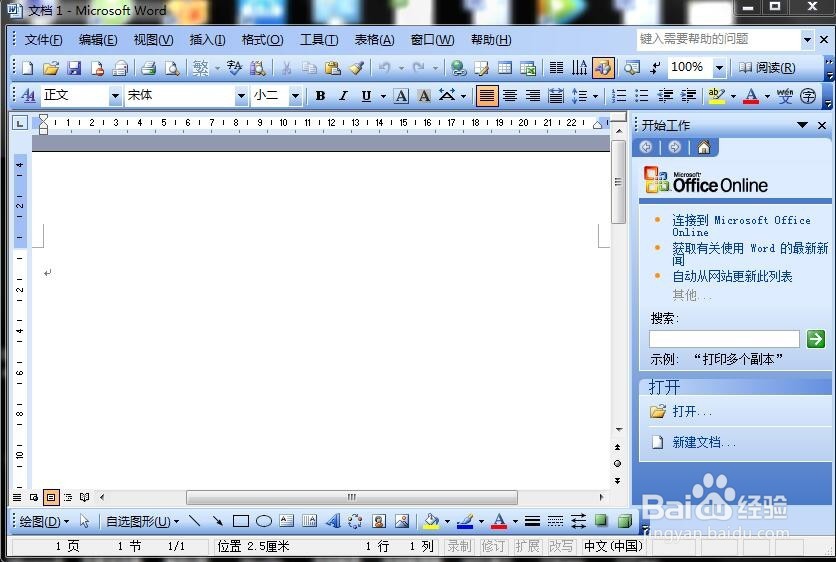Click the Cut scissors icon
Image resolution: width=836 pixels, height=562 pixels.
point(286,68)
